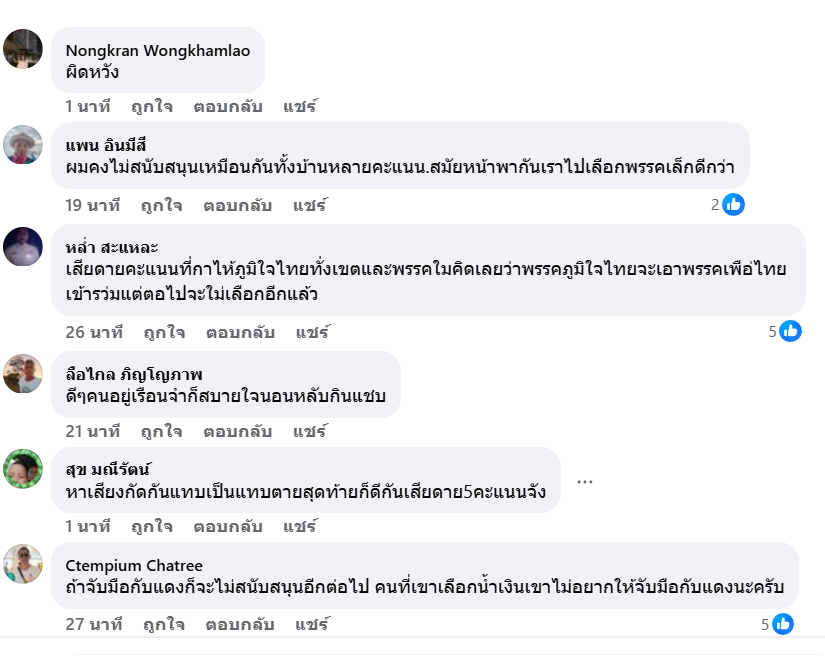
Task: Open Nongkran Wongkhamlao's profile picture
Action: 23,49
